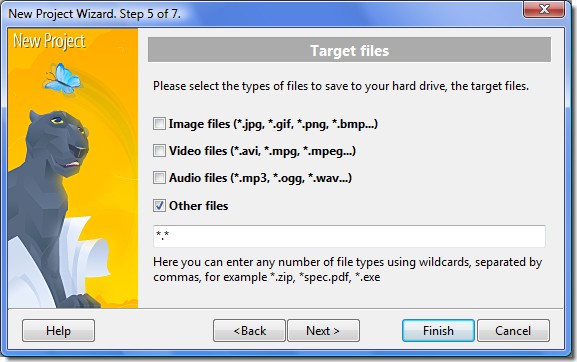This screenshot has width=577, height=362.
Task: Uncheck the Other files checkbox
Action: click(159, 206)
